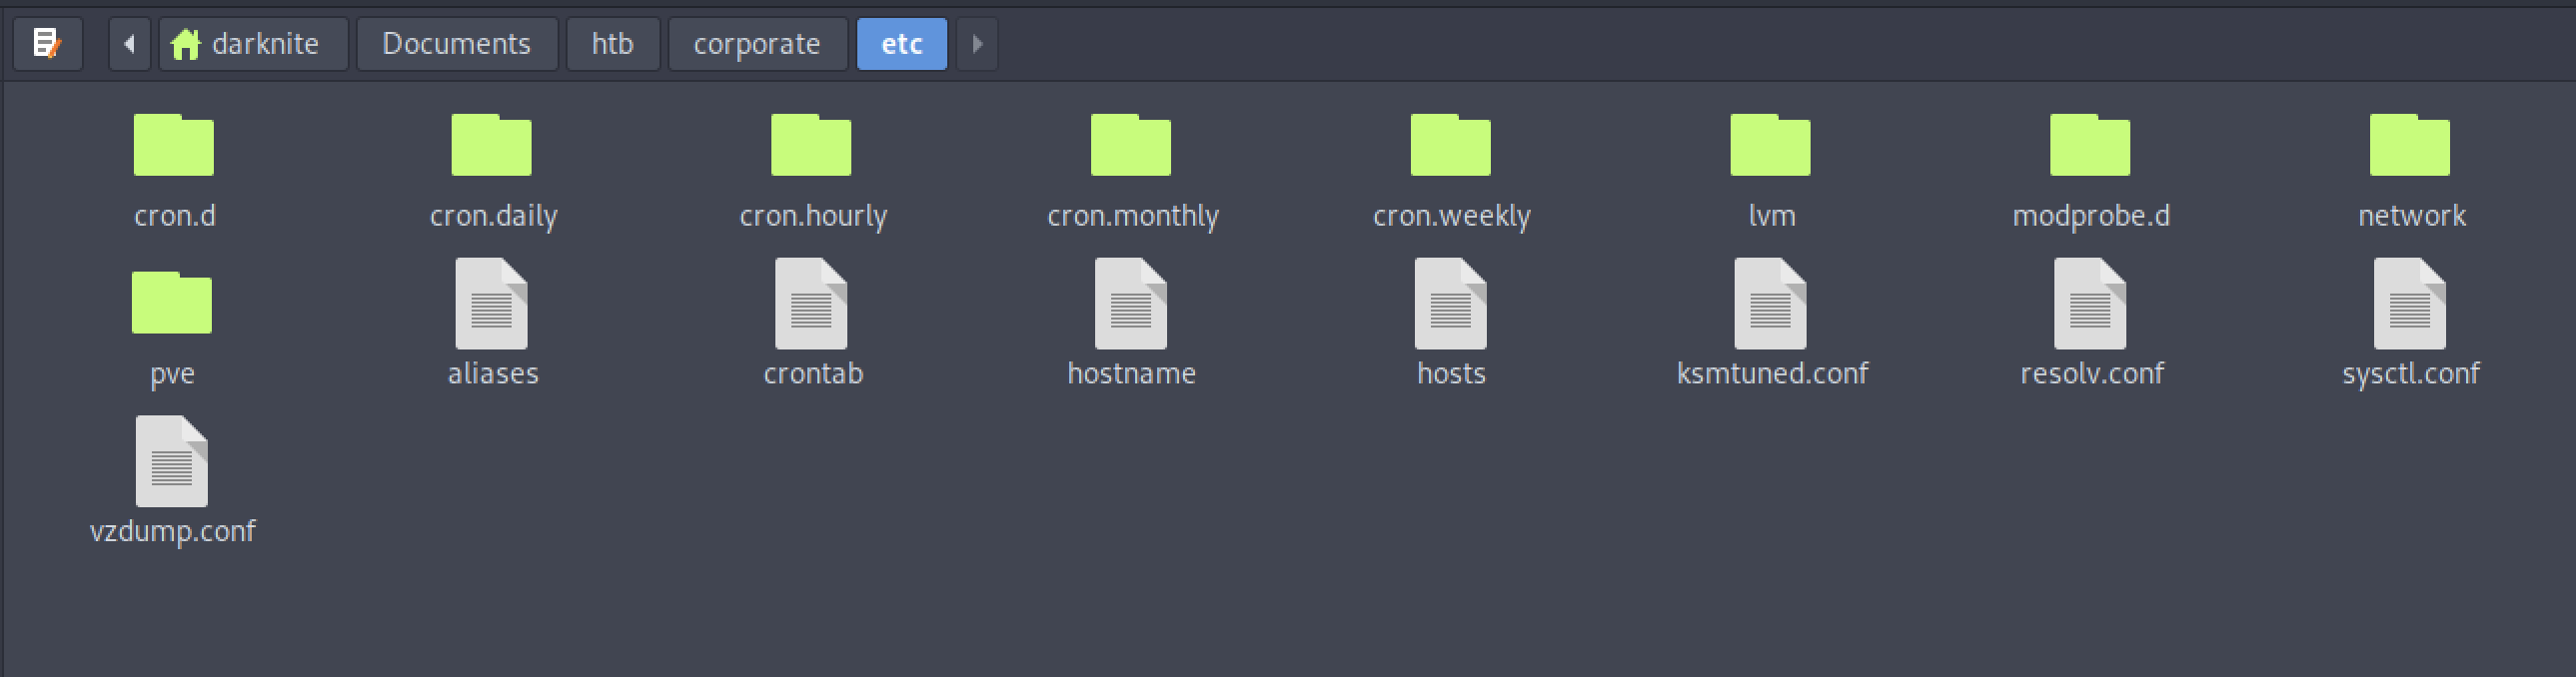Click the active etc breadcrumb

(902, 44)
